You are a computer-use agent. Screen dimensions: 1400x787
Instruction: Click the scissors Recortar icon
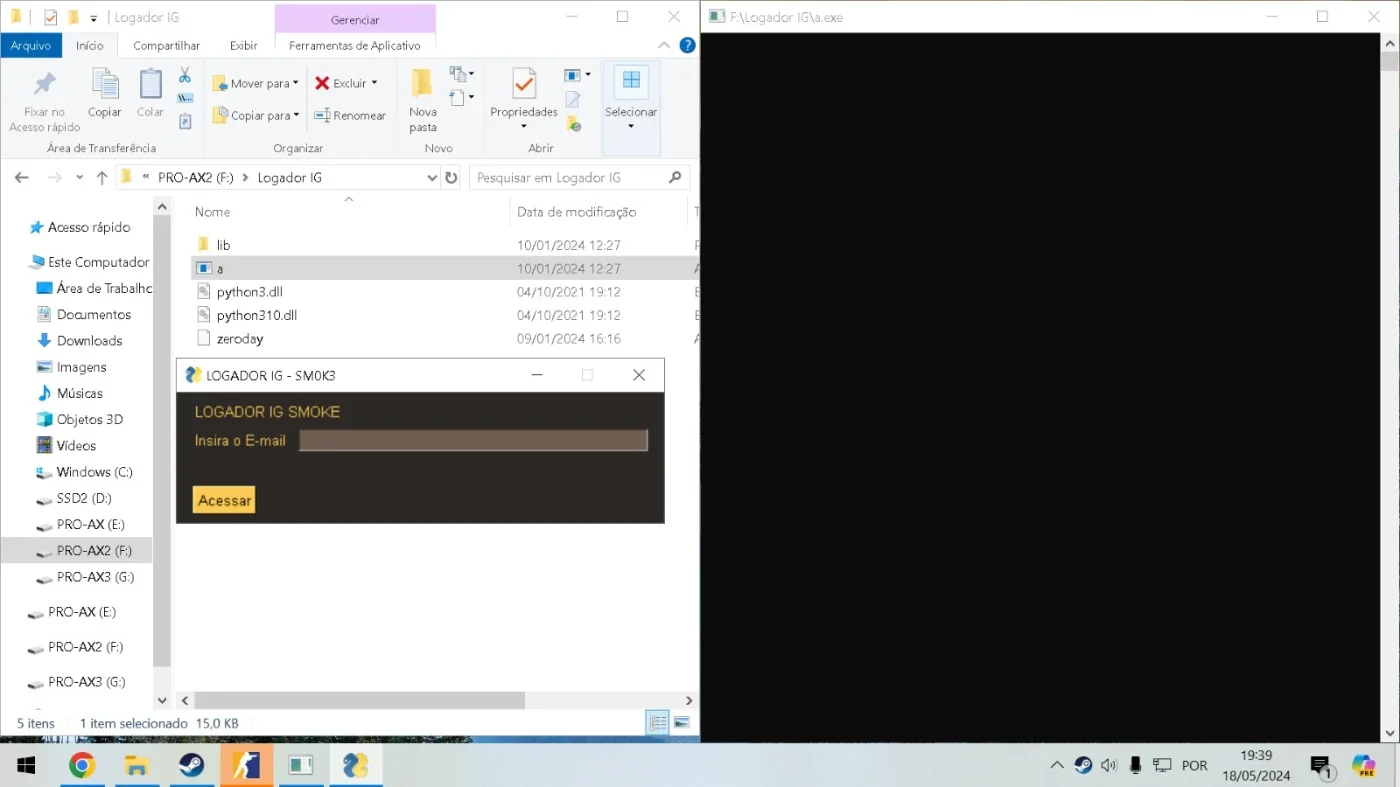point(185,75)
